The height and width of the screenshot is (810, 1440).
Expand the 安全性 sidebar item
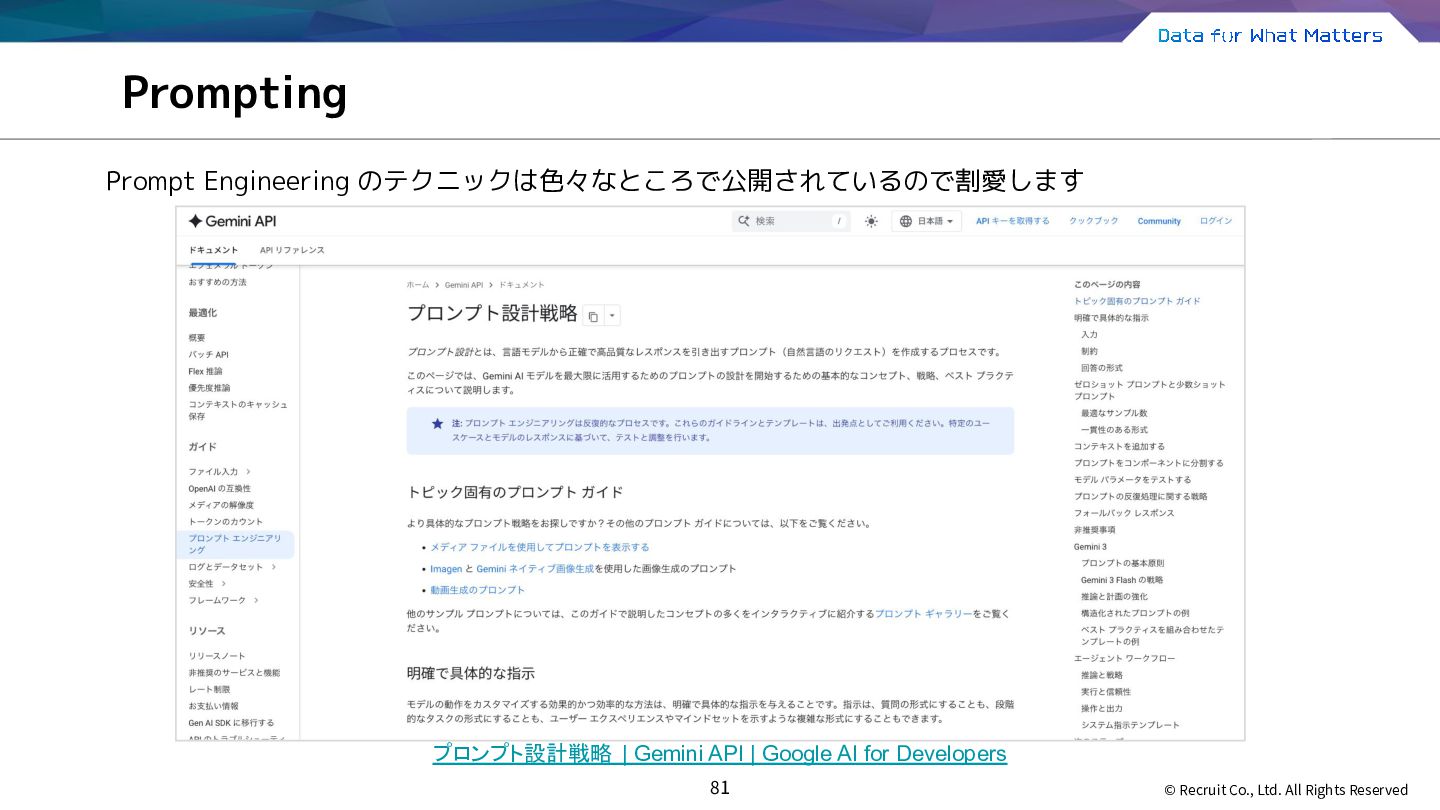tap(207, 584)
